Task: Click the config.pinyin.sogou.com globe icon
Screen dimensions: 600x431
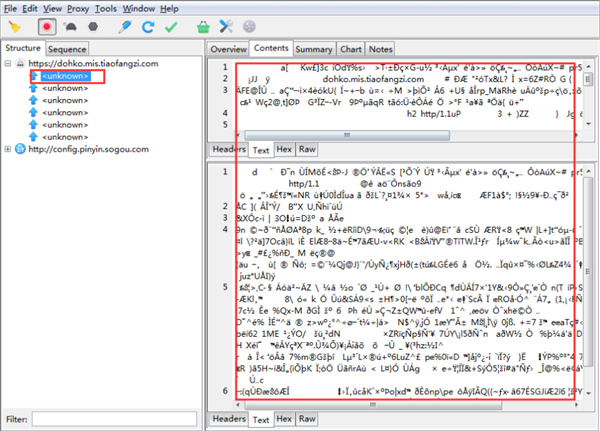Action: tap(21, 149)
